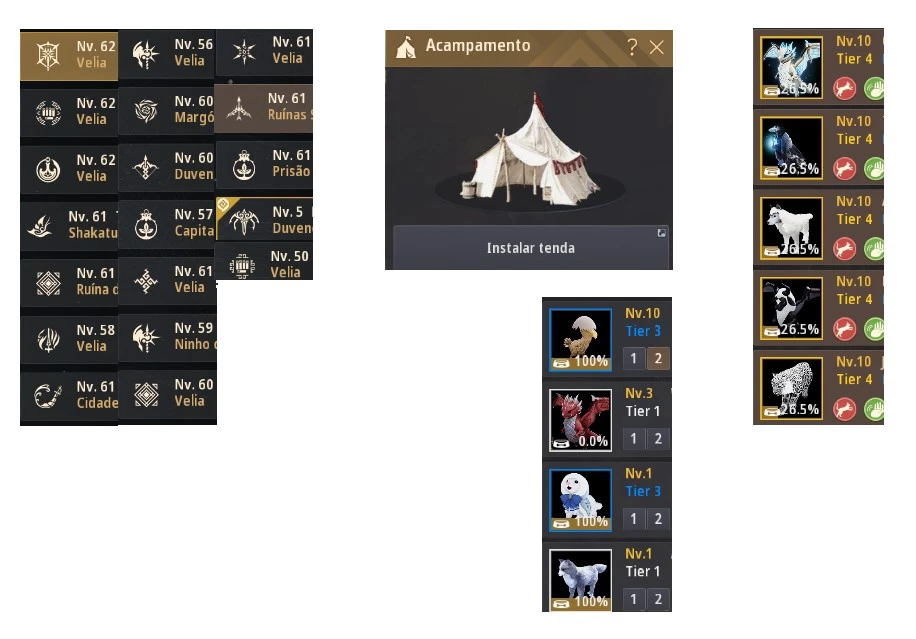Select the Nv. 61 Shakatu character
The image size is (916, 639).
(x=69, y=225)
